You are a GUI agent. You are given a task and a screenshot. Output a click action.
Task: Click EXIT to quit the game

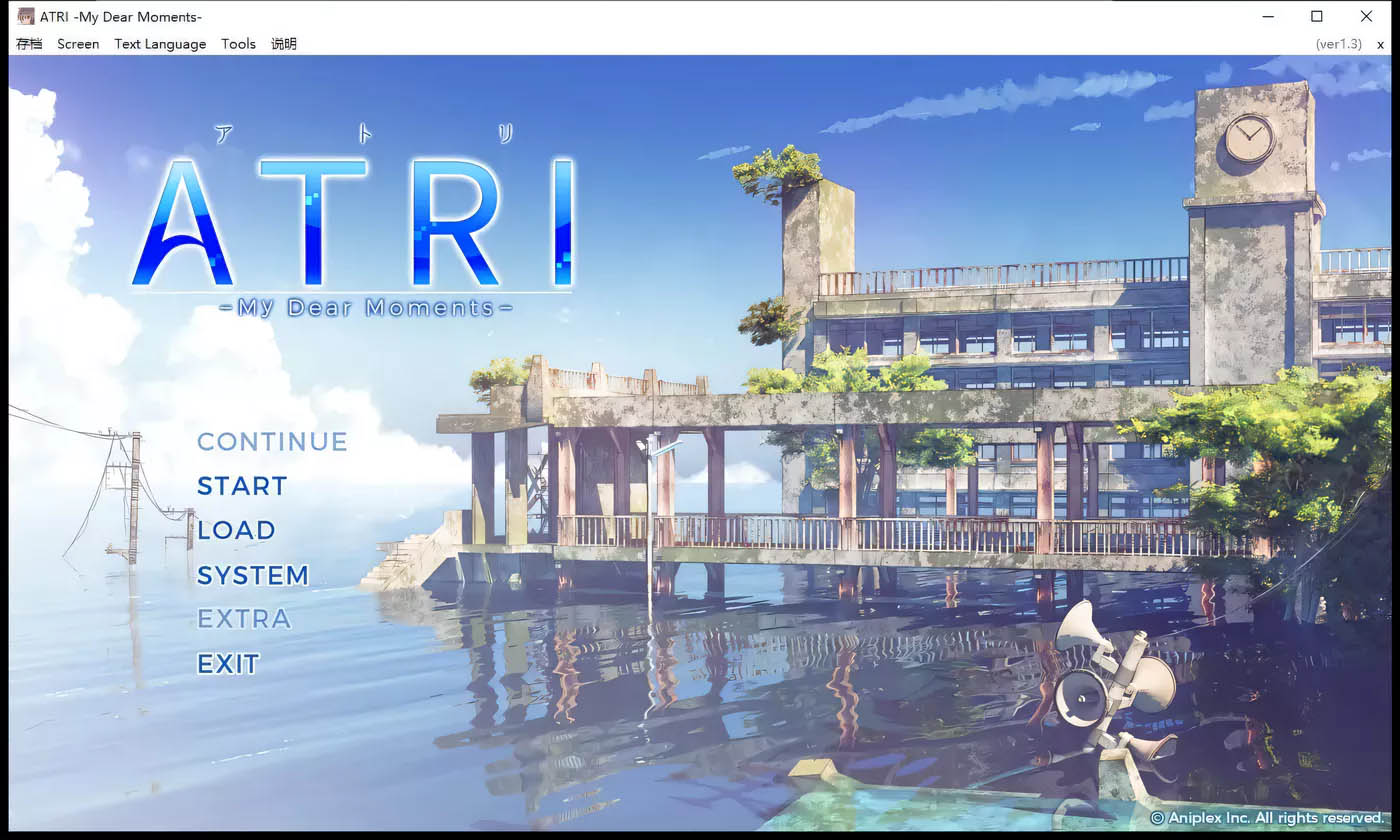(227, 663)
